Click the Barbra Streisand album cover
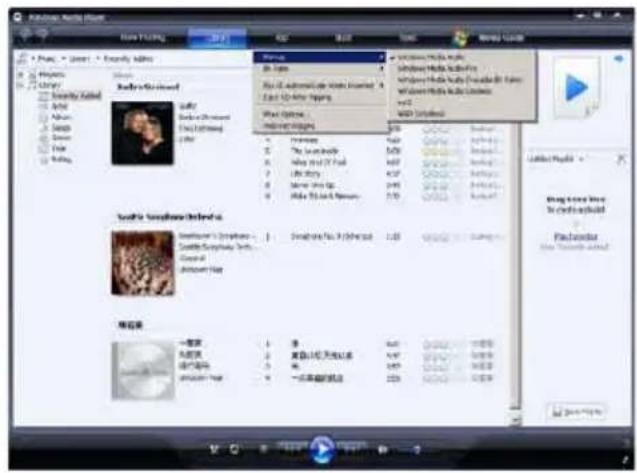Screen dimensions: 637x473 pyautogui.click(x=142, y=133)
